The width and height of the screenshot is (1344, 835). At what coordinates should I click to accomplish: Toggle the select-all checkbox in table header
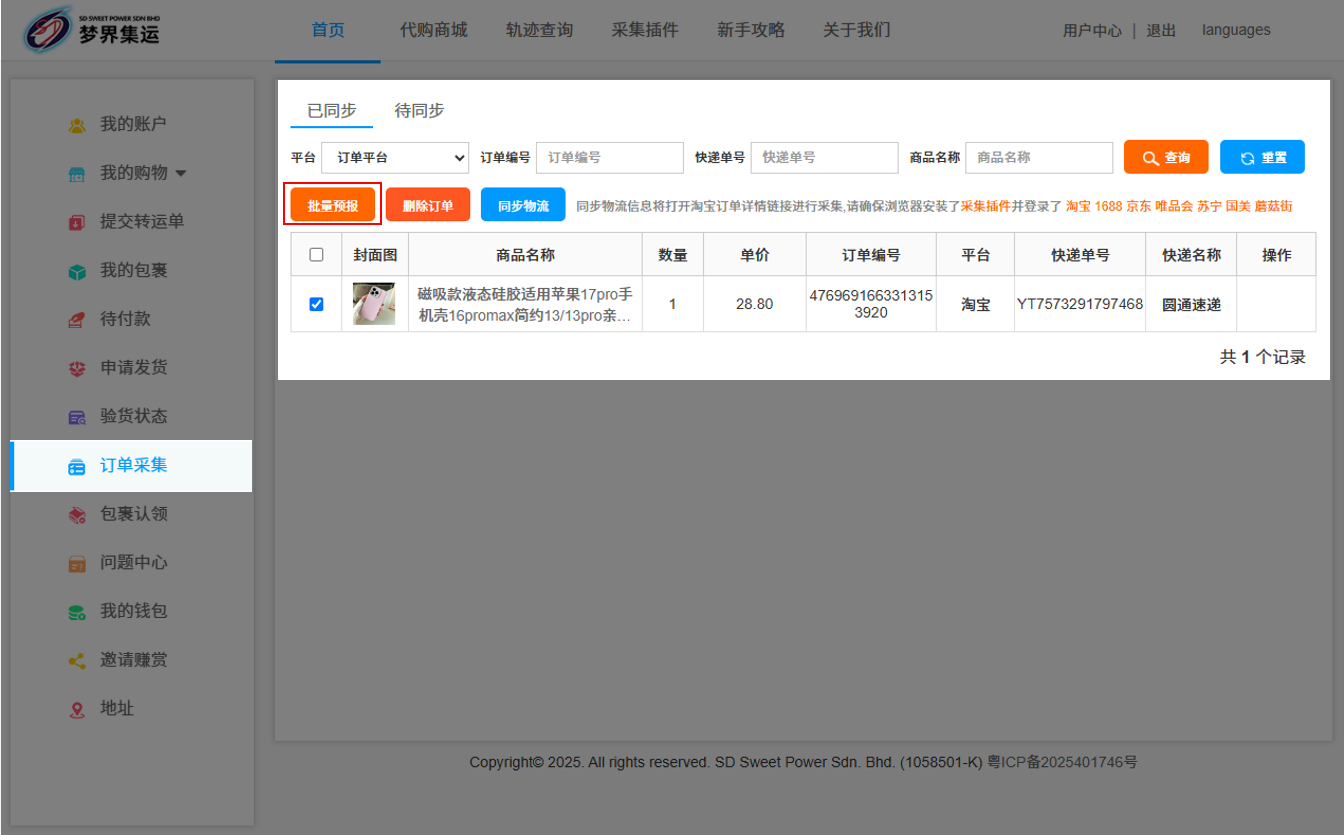(x=316, y=255)
